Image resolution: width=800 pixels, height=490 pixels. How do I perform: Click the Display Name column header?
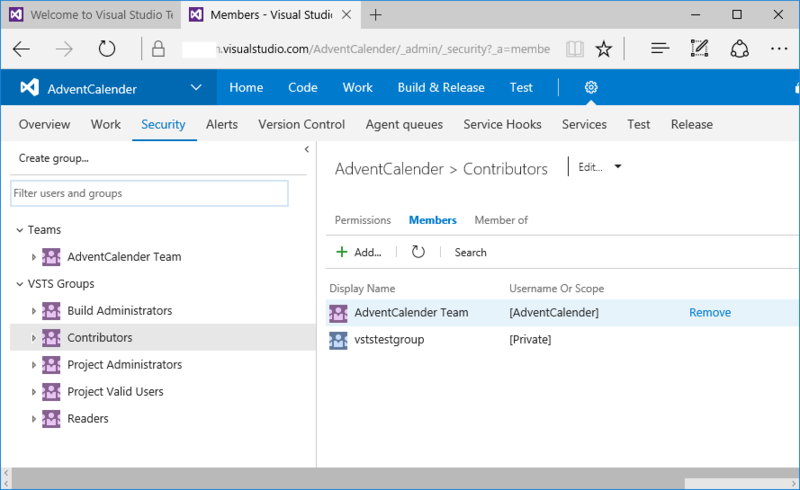coord(362,288)
